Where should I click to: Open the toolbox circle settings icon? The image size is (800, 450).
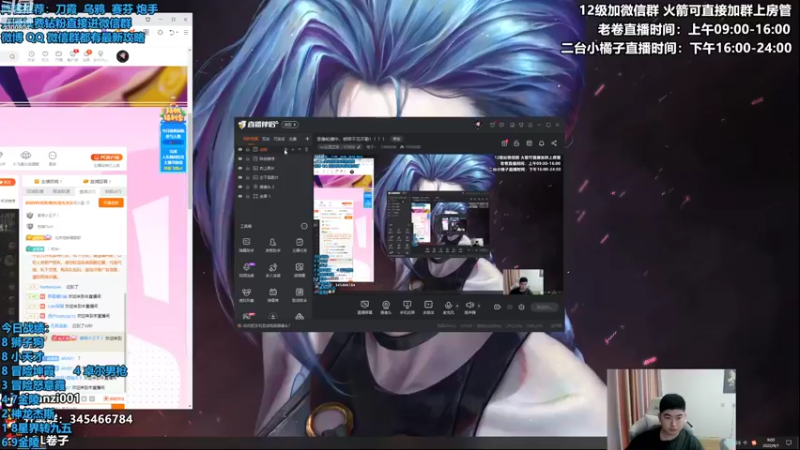pyautogui.click(x=304, y=226)
